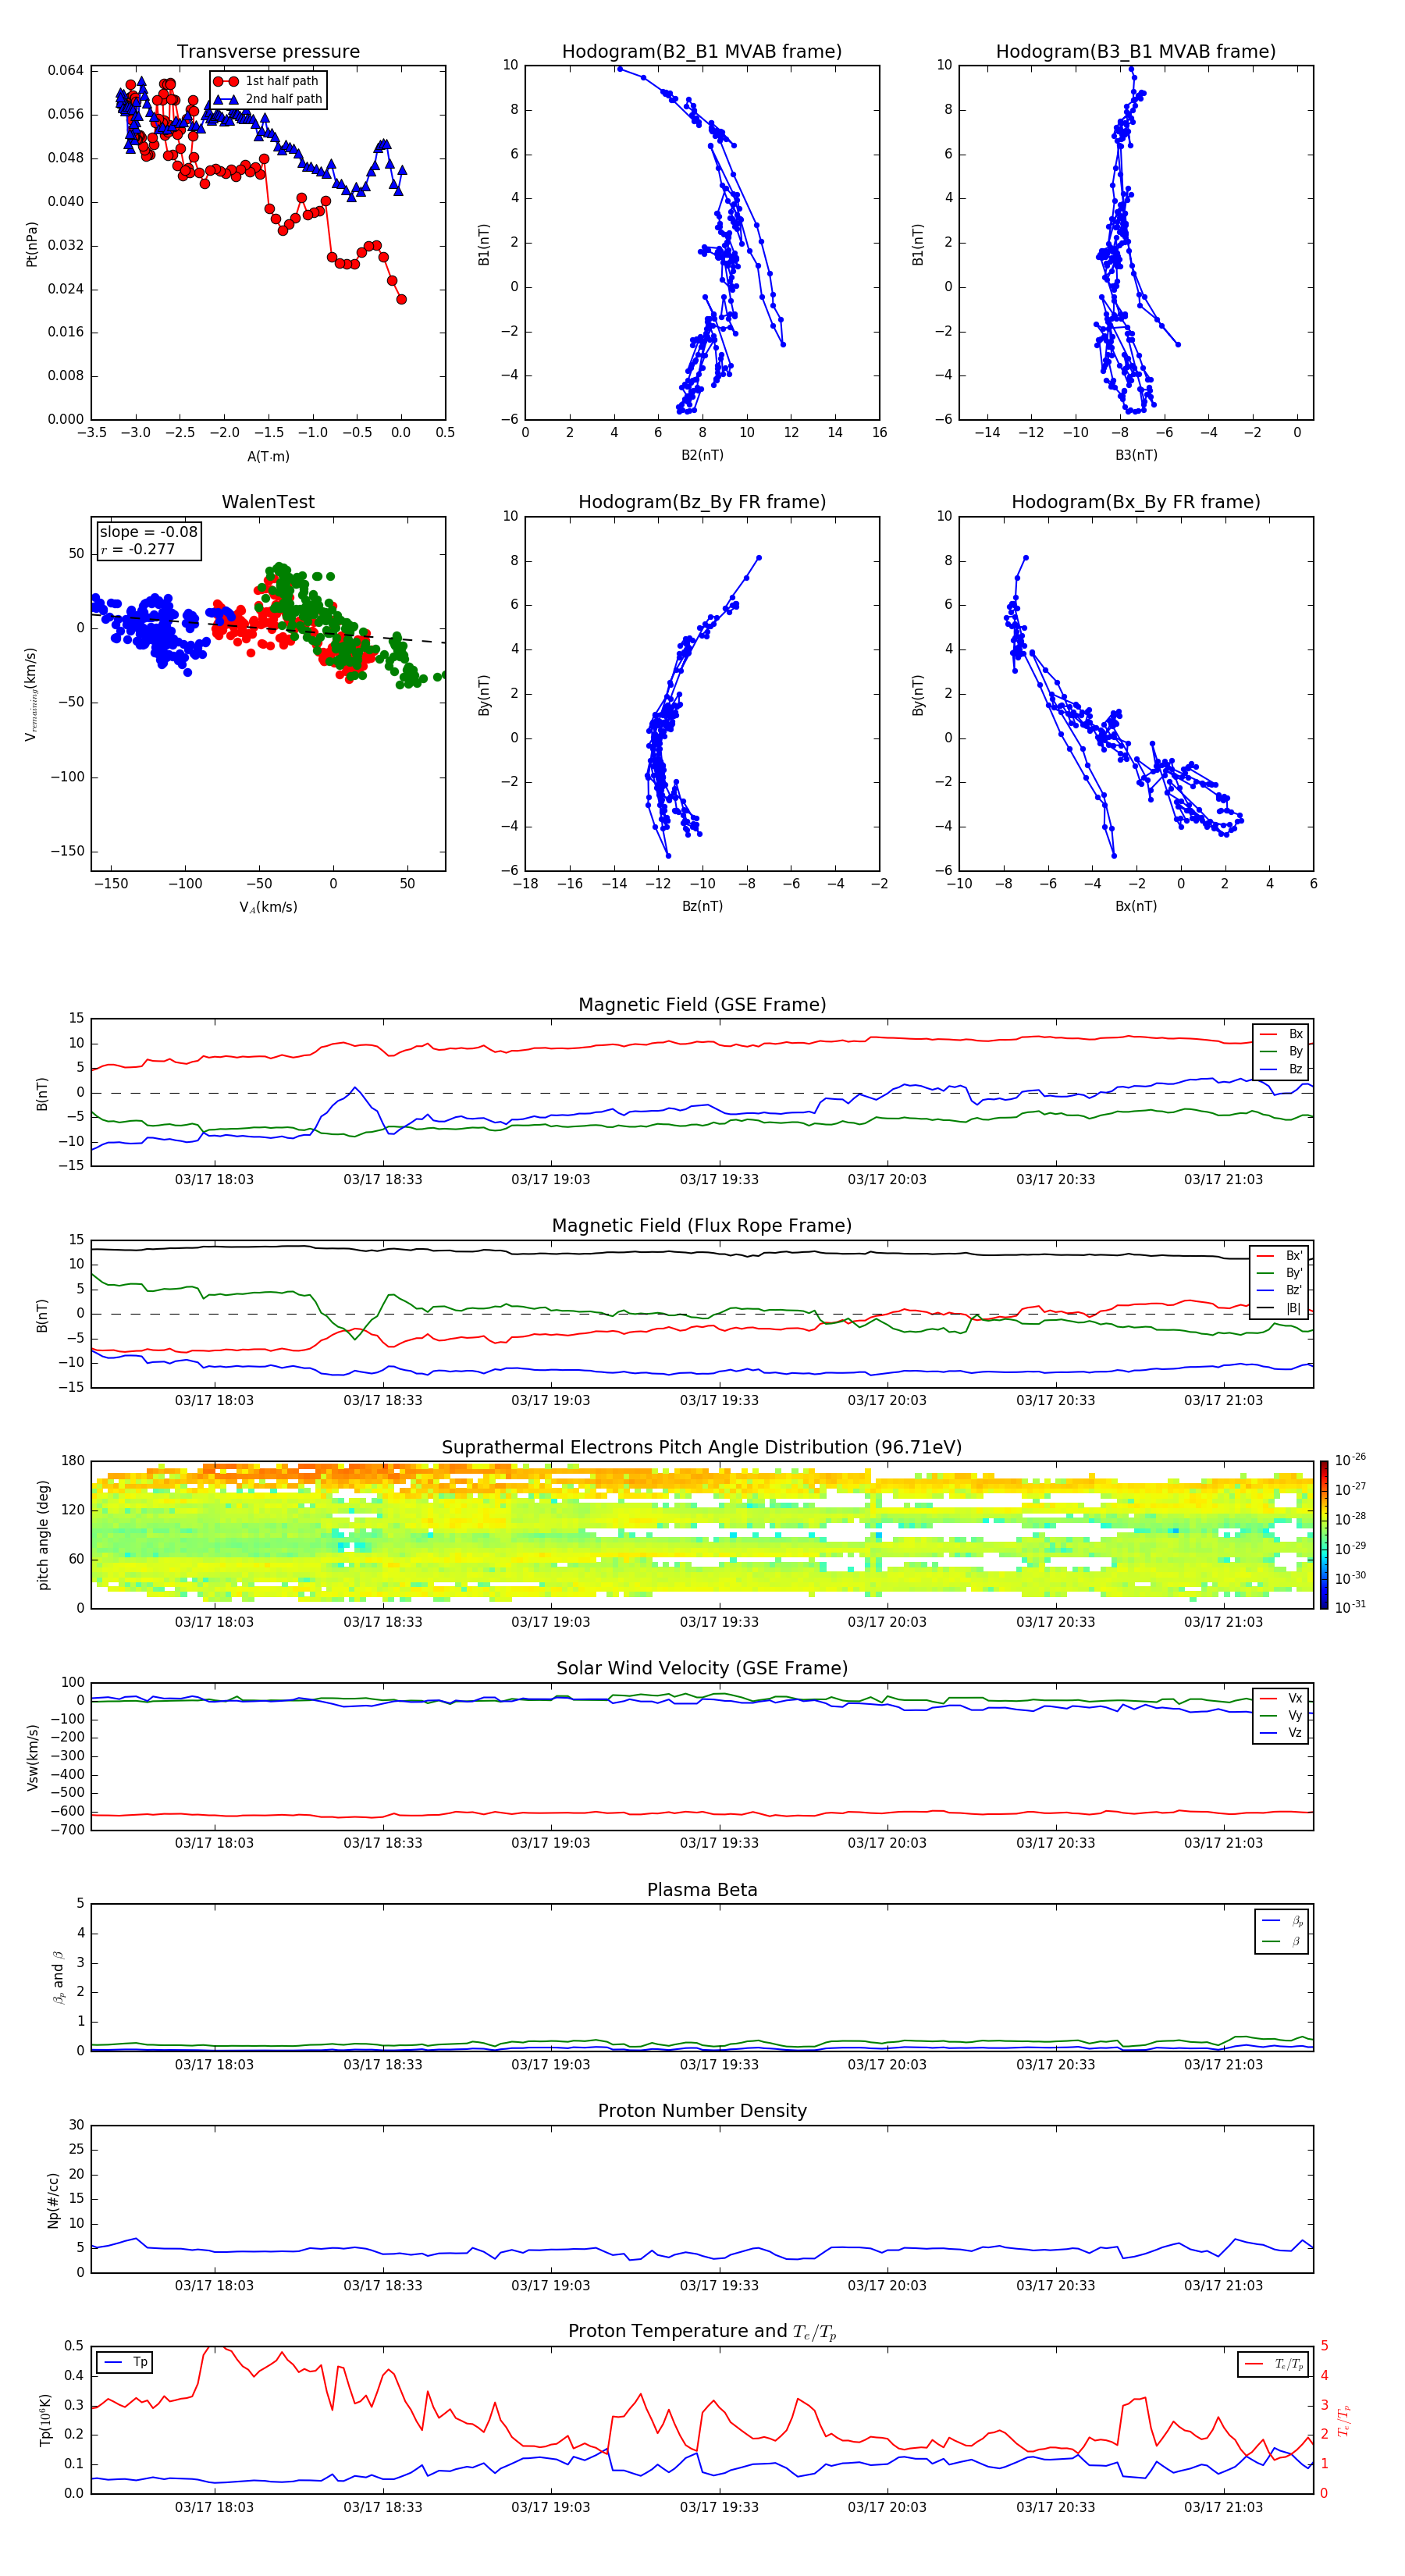Click the 'B2(nT)' x-axis label
Screen dimensions: 1405x2576
[x=702, y=455]
